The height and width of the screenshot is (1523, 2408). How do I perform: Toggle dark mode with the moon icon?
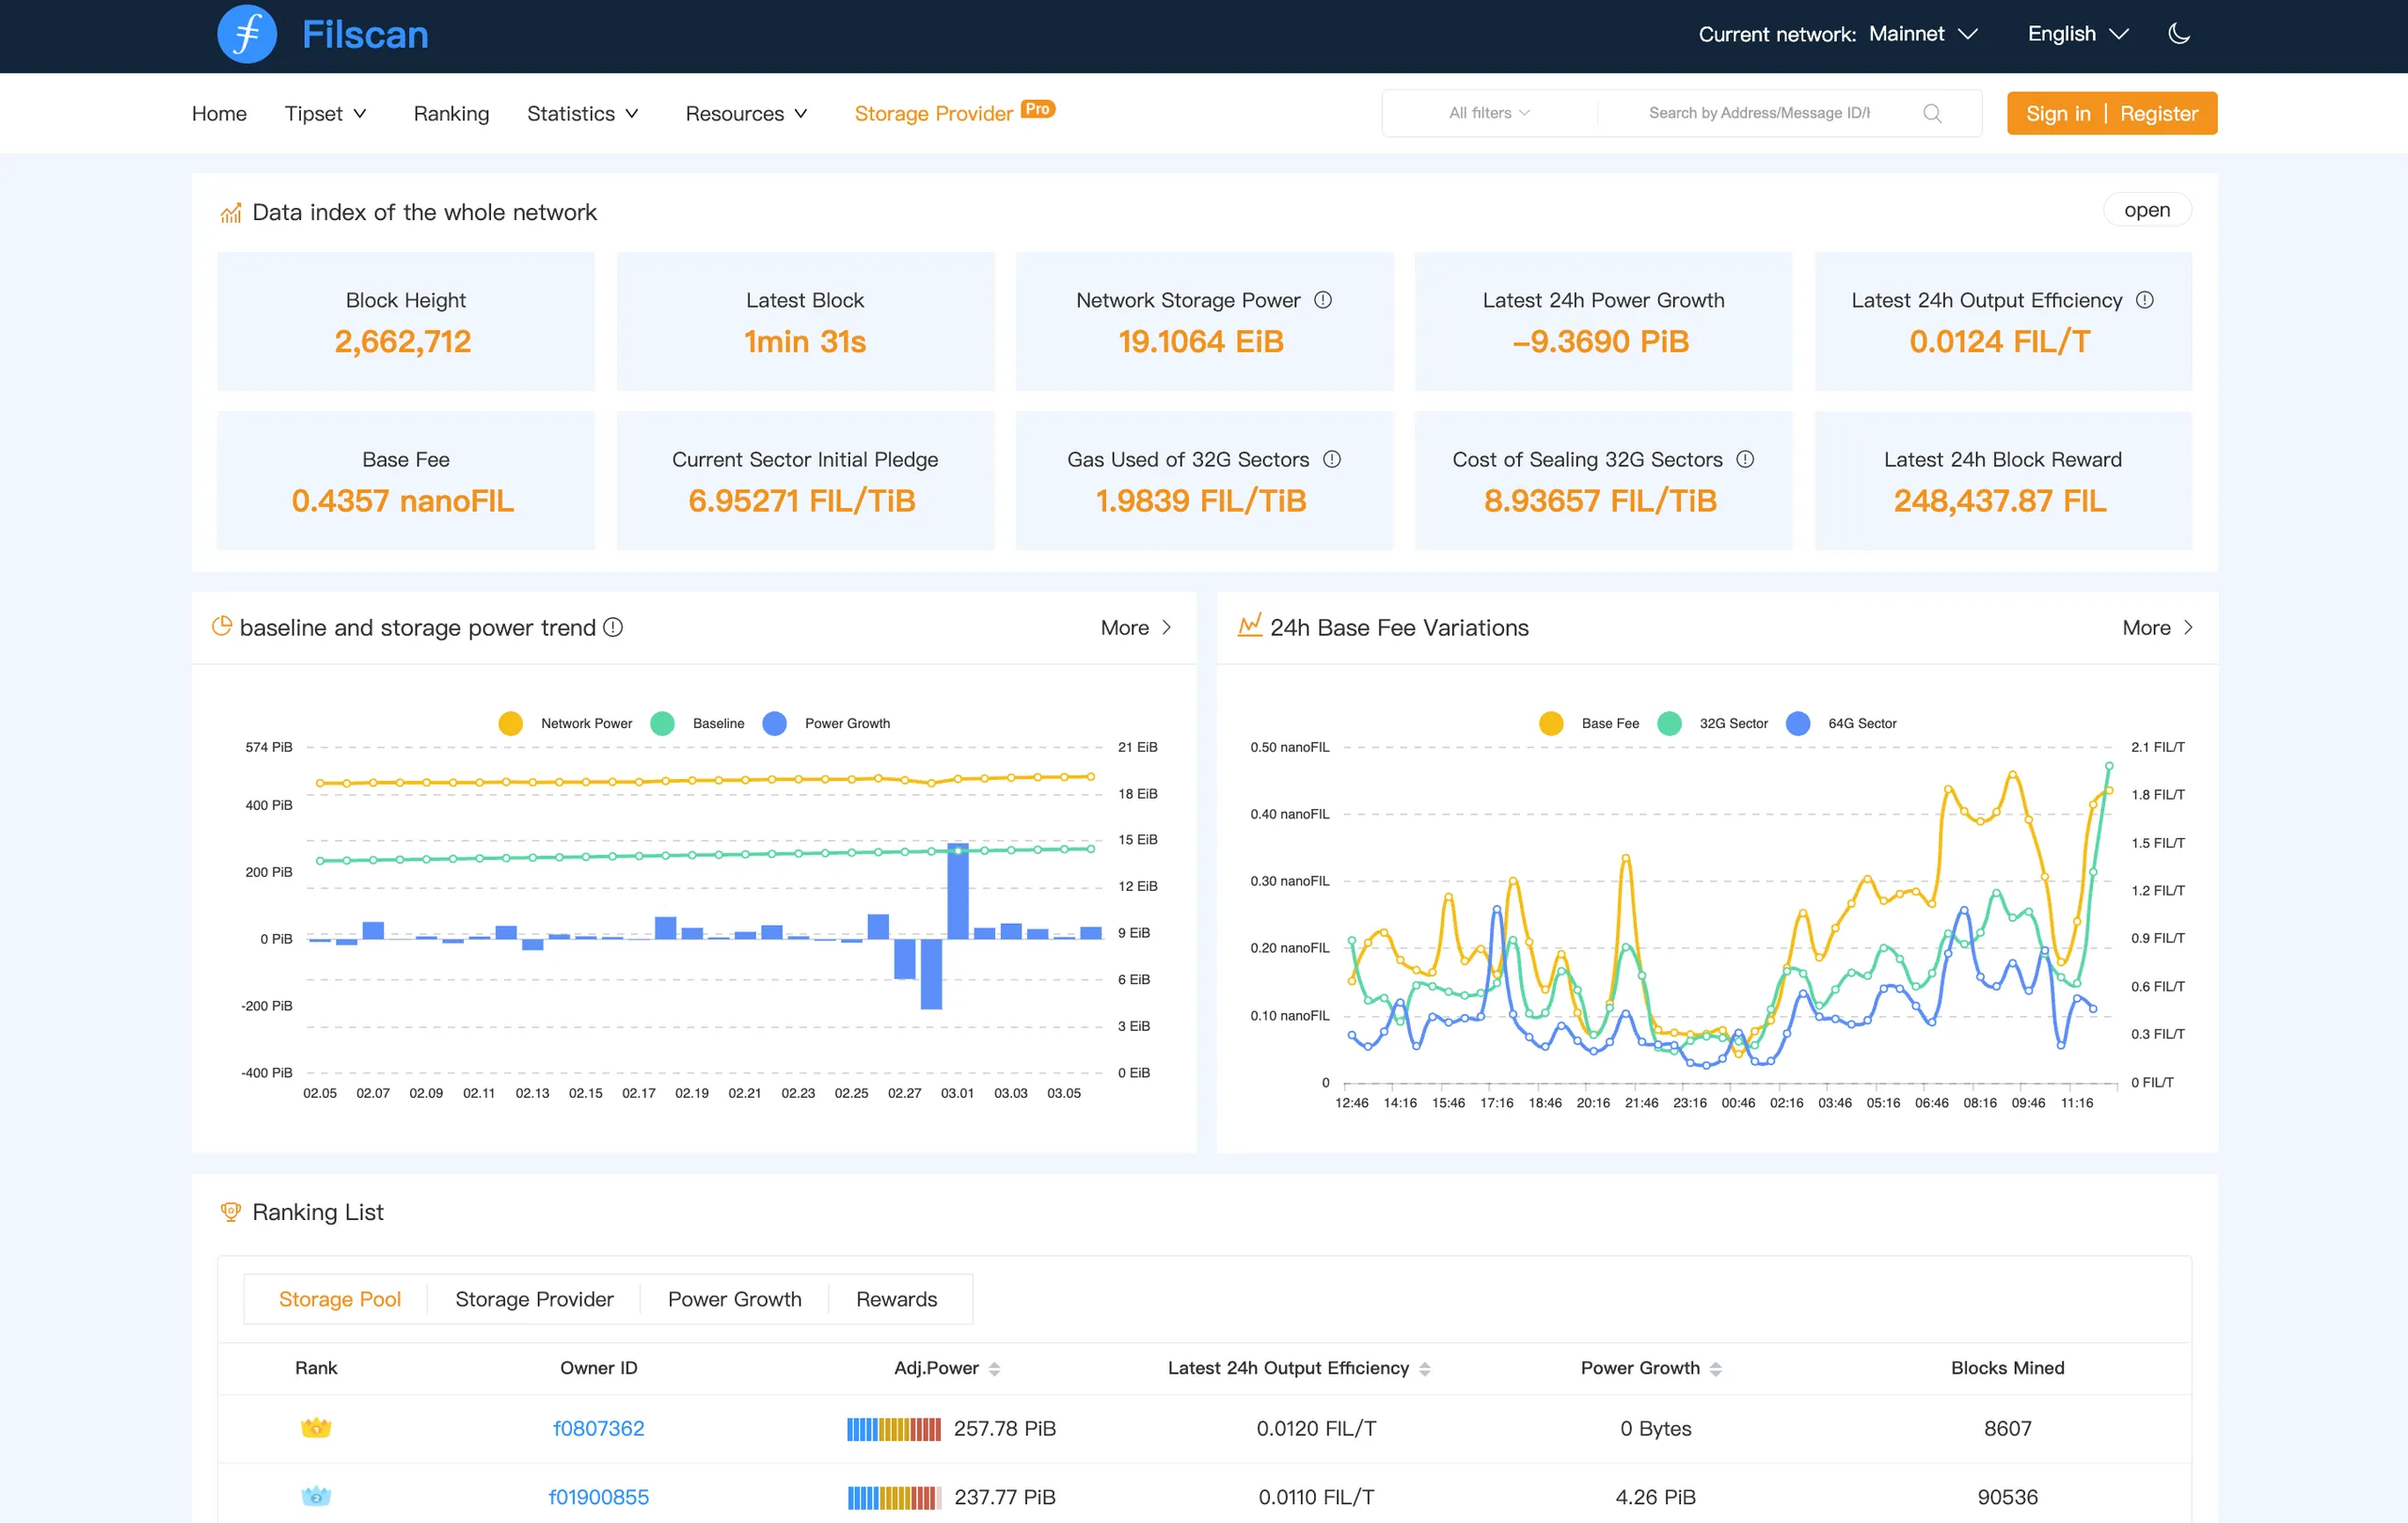2179,34
